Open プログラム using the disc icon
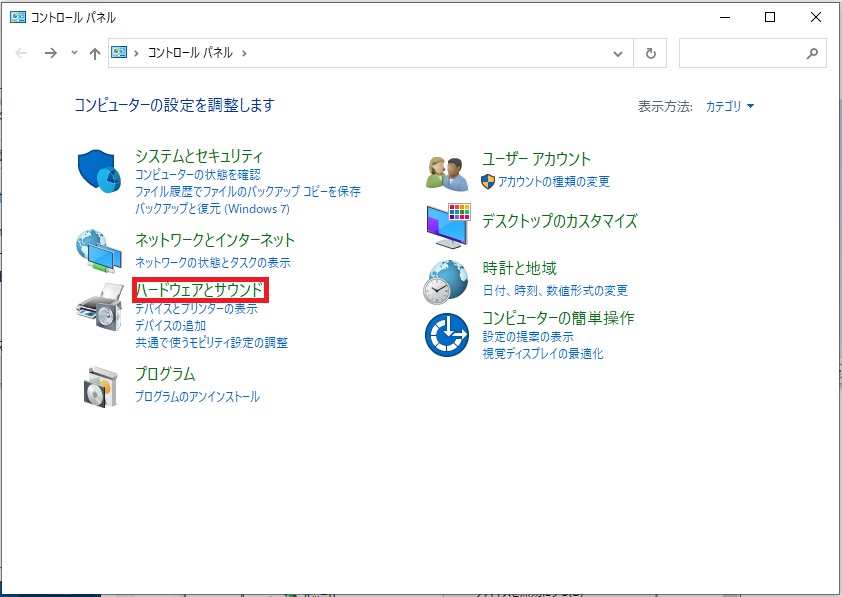 click(x=99, y=387)
